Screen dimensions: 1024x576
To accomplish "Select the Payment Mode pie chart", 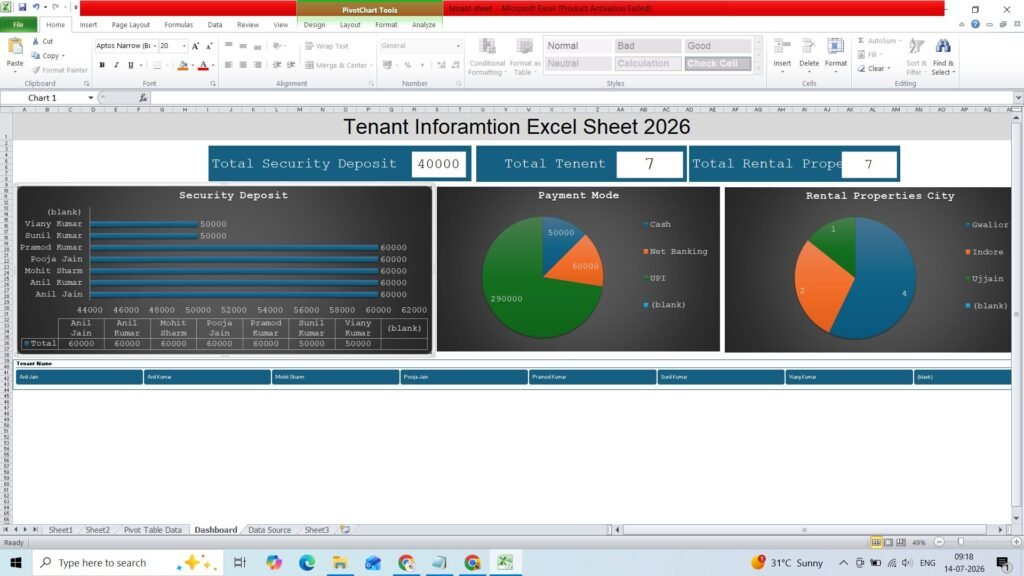I will point(542,278).
